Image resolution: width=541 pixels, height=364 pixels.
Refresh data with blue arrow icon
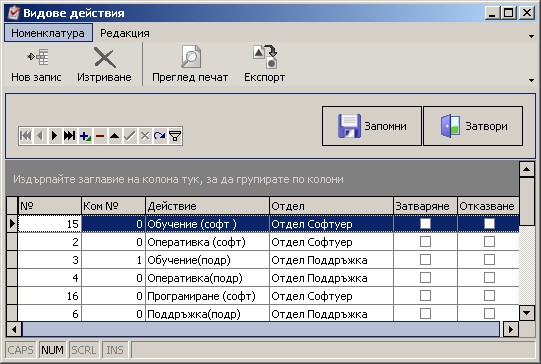pyautogui.click(x=160, y=136)
